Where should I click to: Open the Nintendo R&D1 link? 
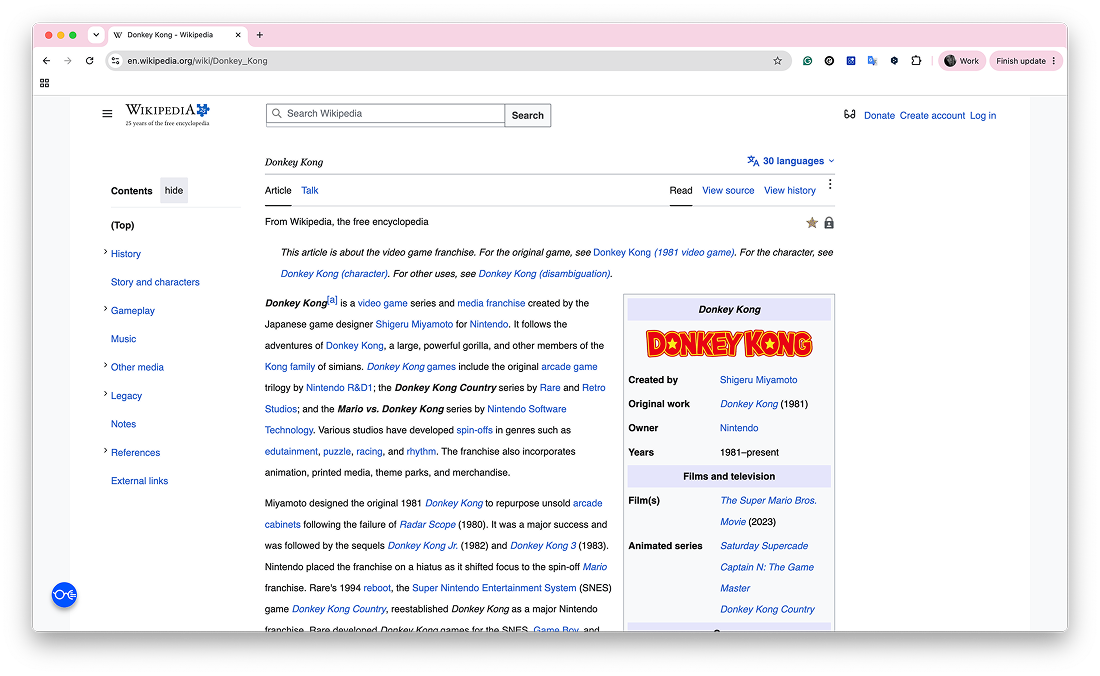pyautogui.click(x=339, y=388)
